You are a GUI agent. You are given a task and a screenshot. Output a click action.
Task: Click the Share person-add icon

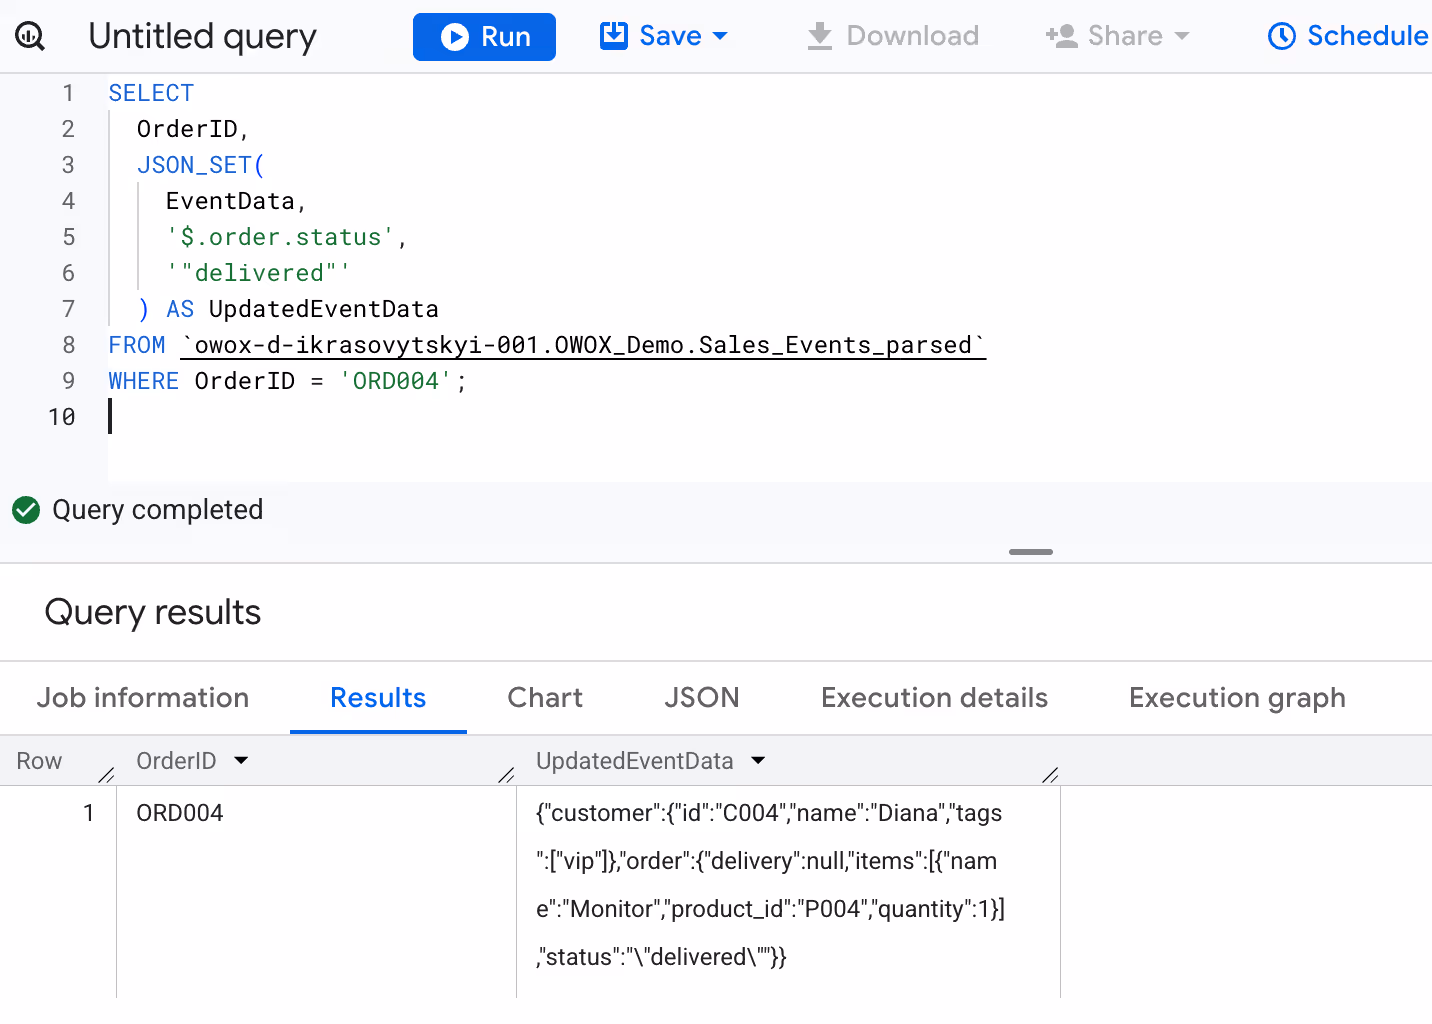pyautogui.click(x=1061, y=36)
